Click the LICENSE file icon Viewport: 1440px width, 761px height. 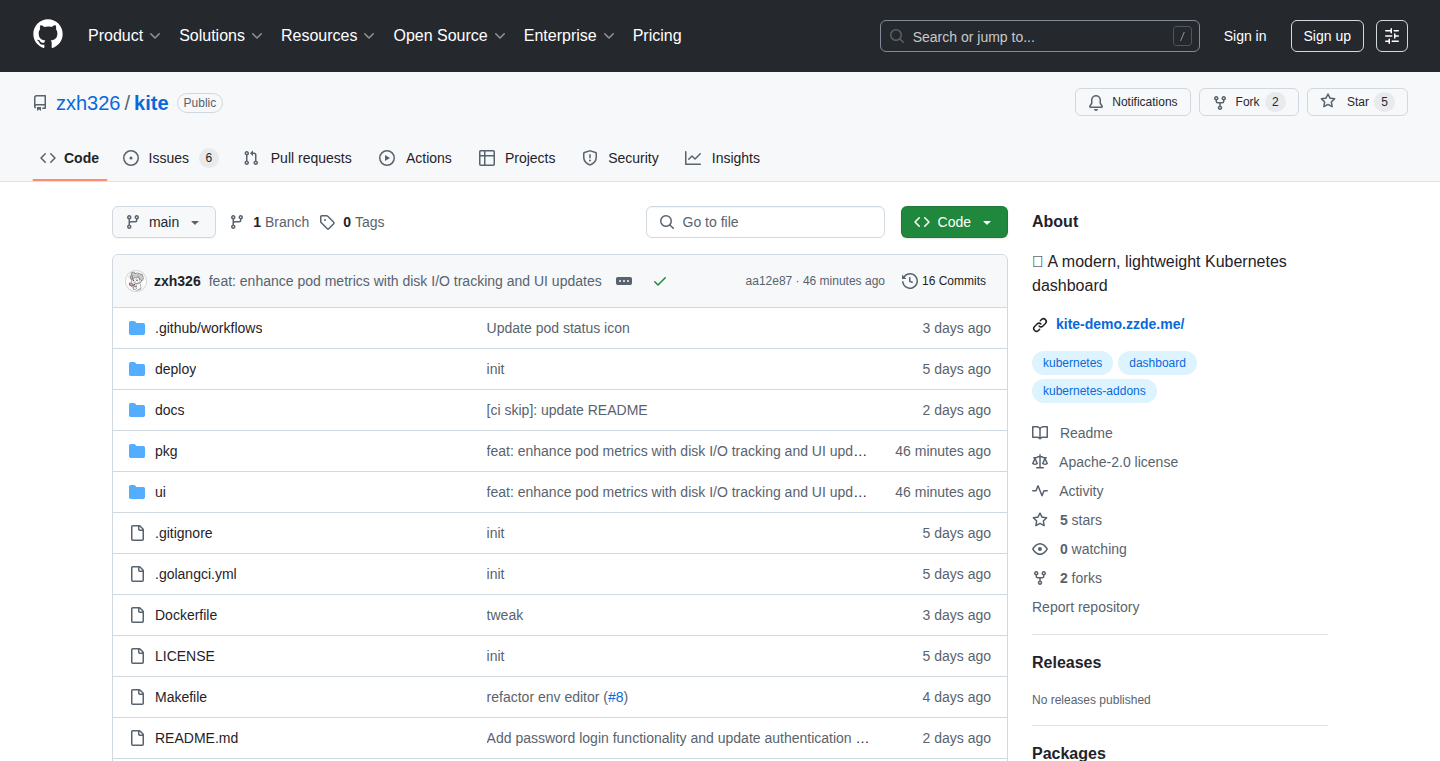tap(137, 656)
